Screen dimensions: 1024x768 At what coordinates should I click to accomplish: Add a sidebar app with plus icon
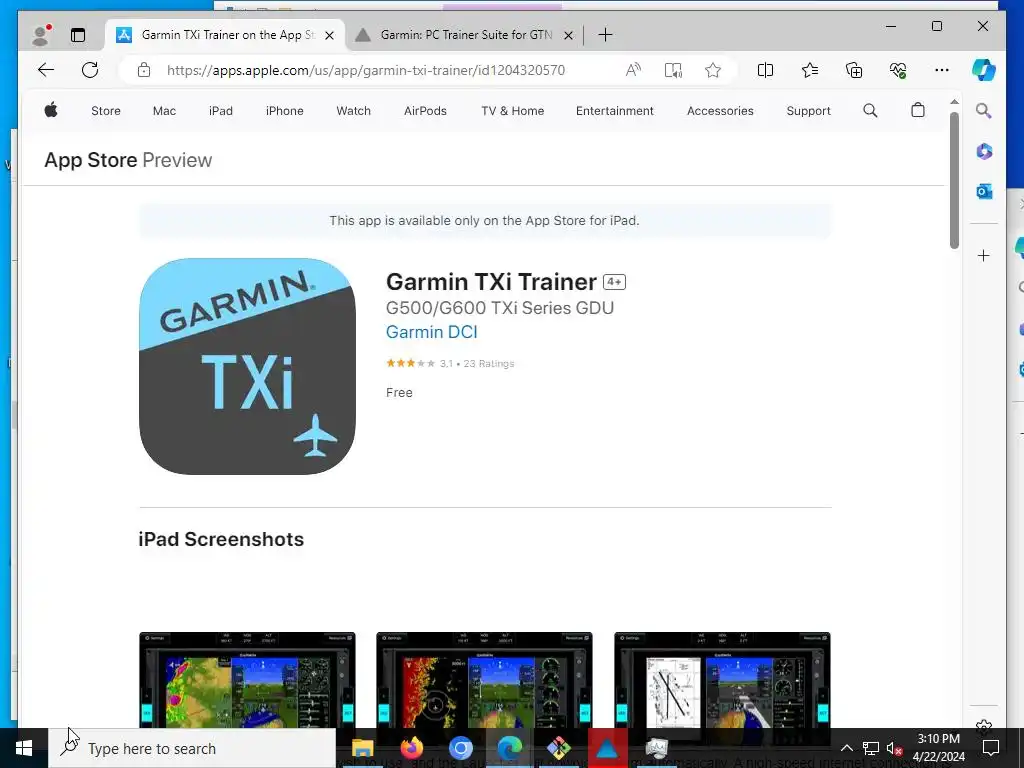tap(984, 255)
